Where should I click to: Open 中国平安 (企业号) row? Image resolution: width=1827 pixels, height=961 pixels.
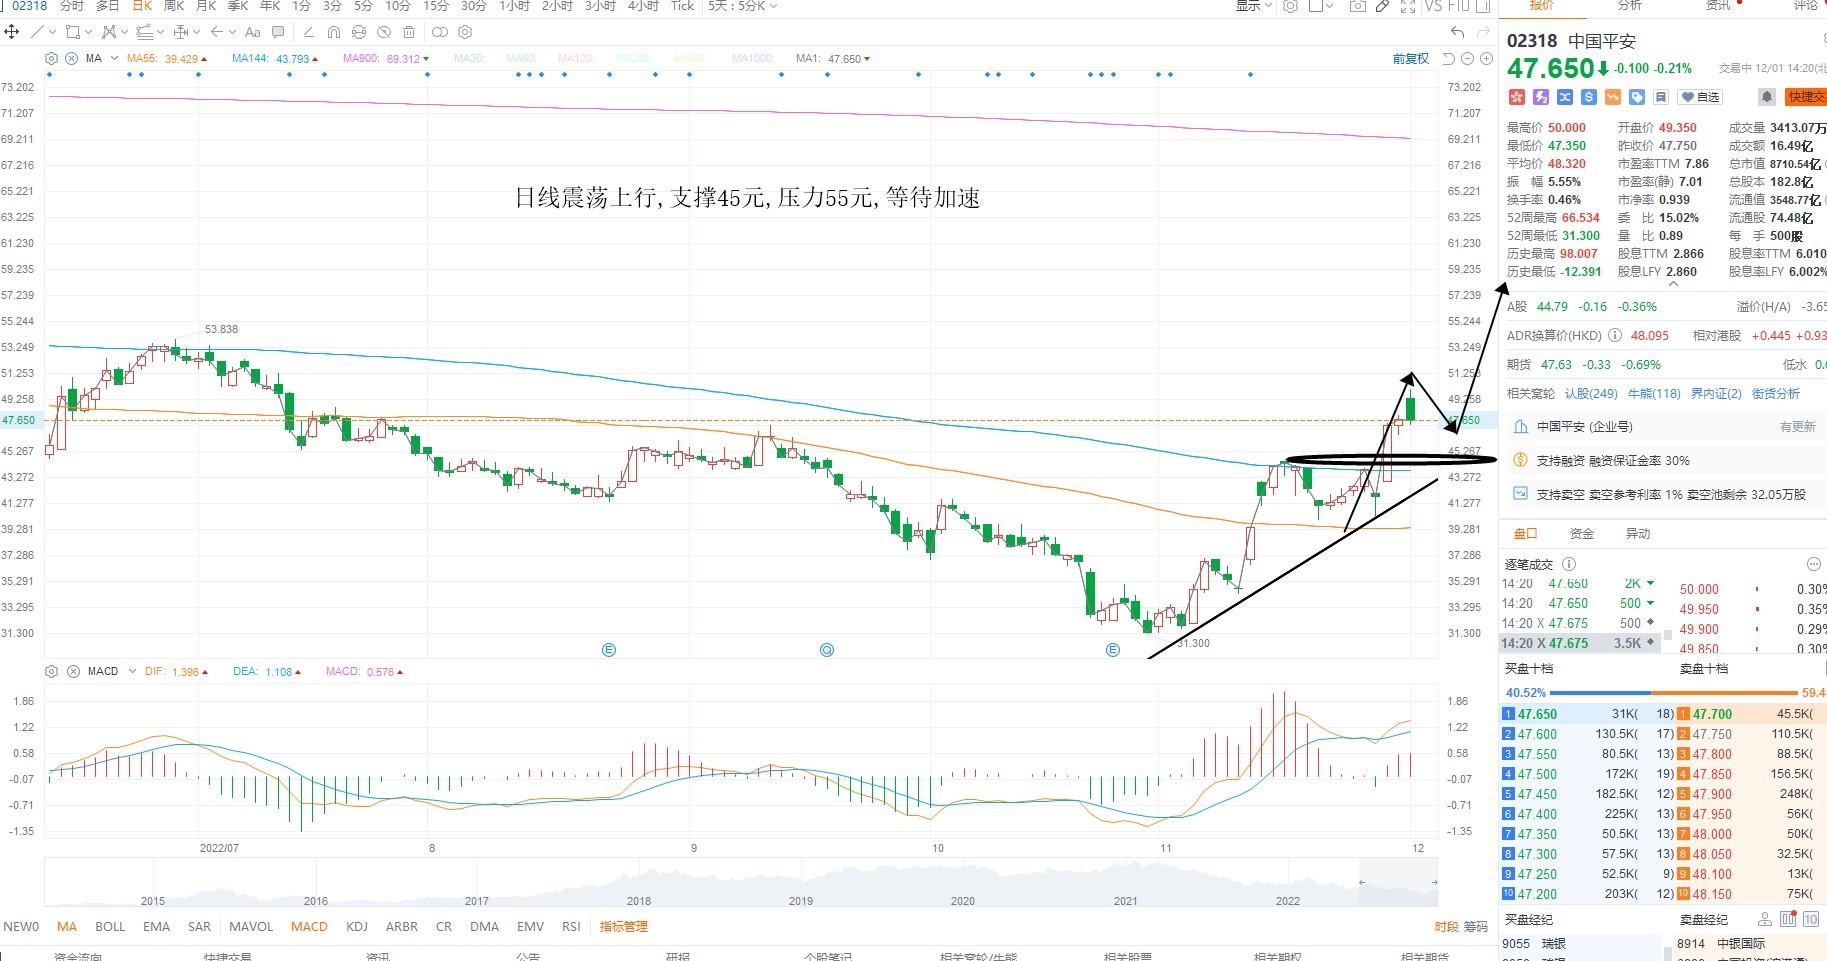(1664, 427)
